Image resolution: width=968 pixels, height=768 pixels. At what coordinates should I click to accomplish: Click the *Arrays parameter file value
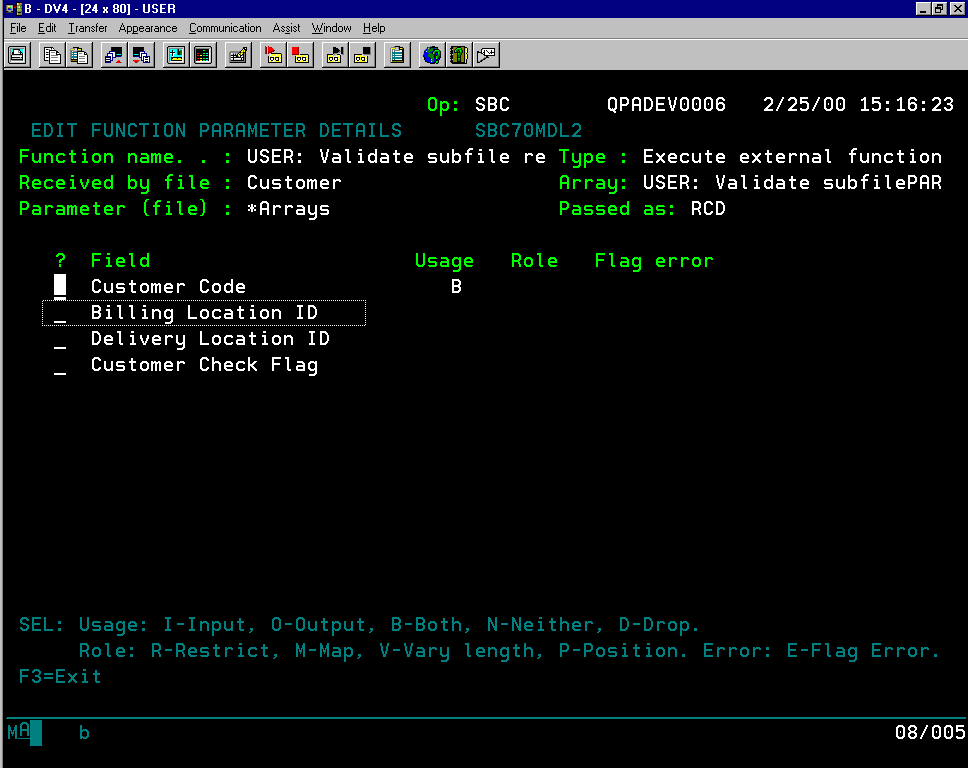pyautogui.click(x=288, y=209)
